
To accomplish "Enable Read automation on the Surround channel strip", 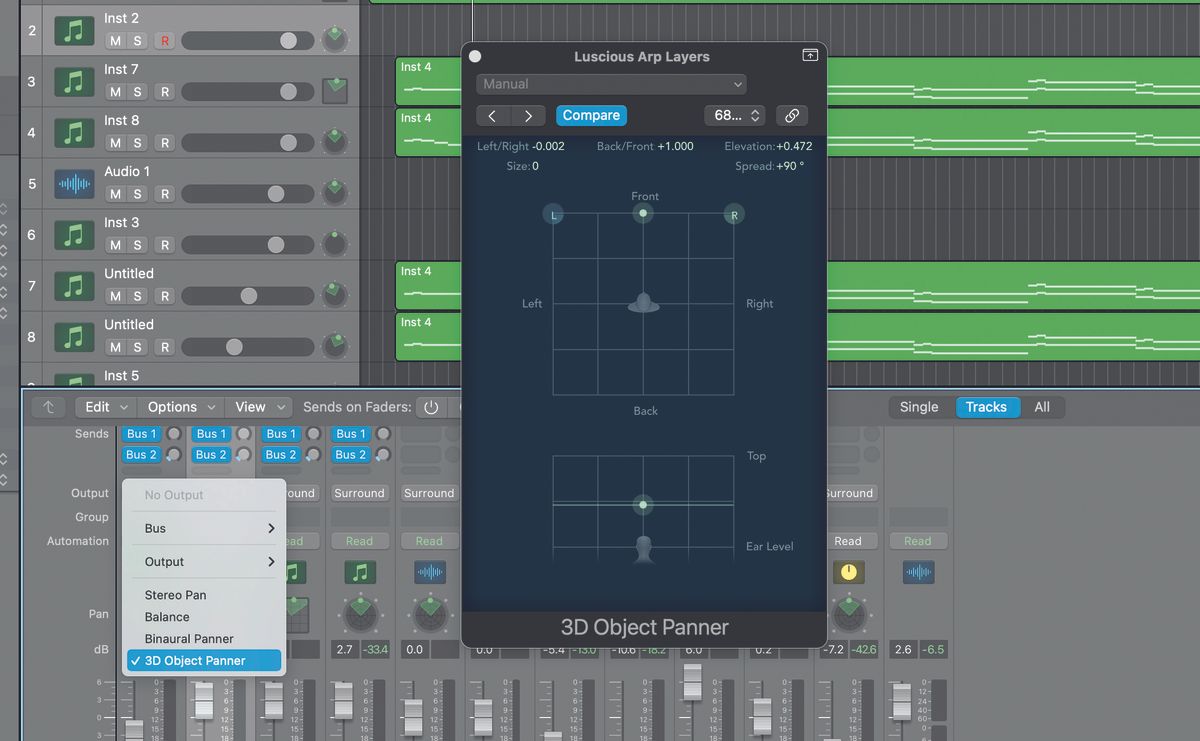I will (360, 540).
